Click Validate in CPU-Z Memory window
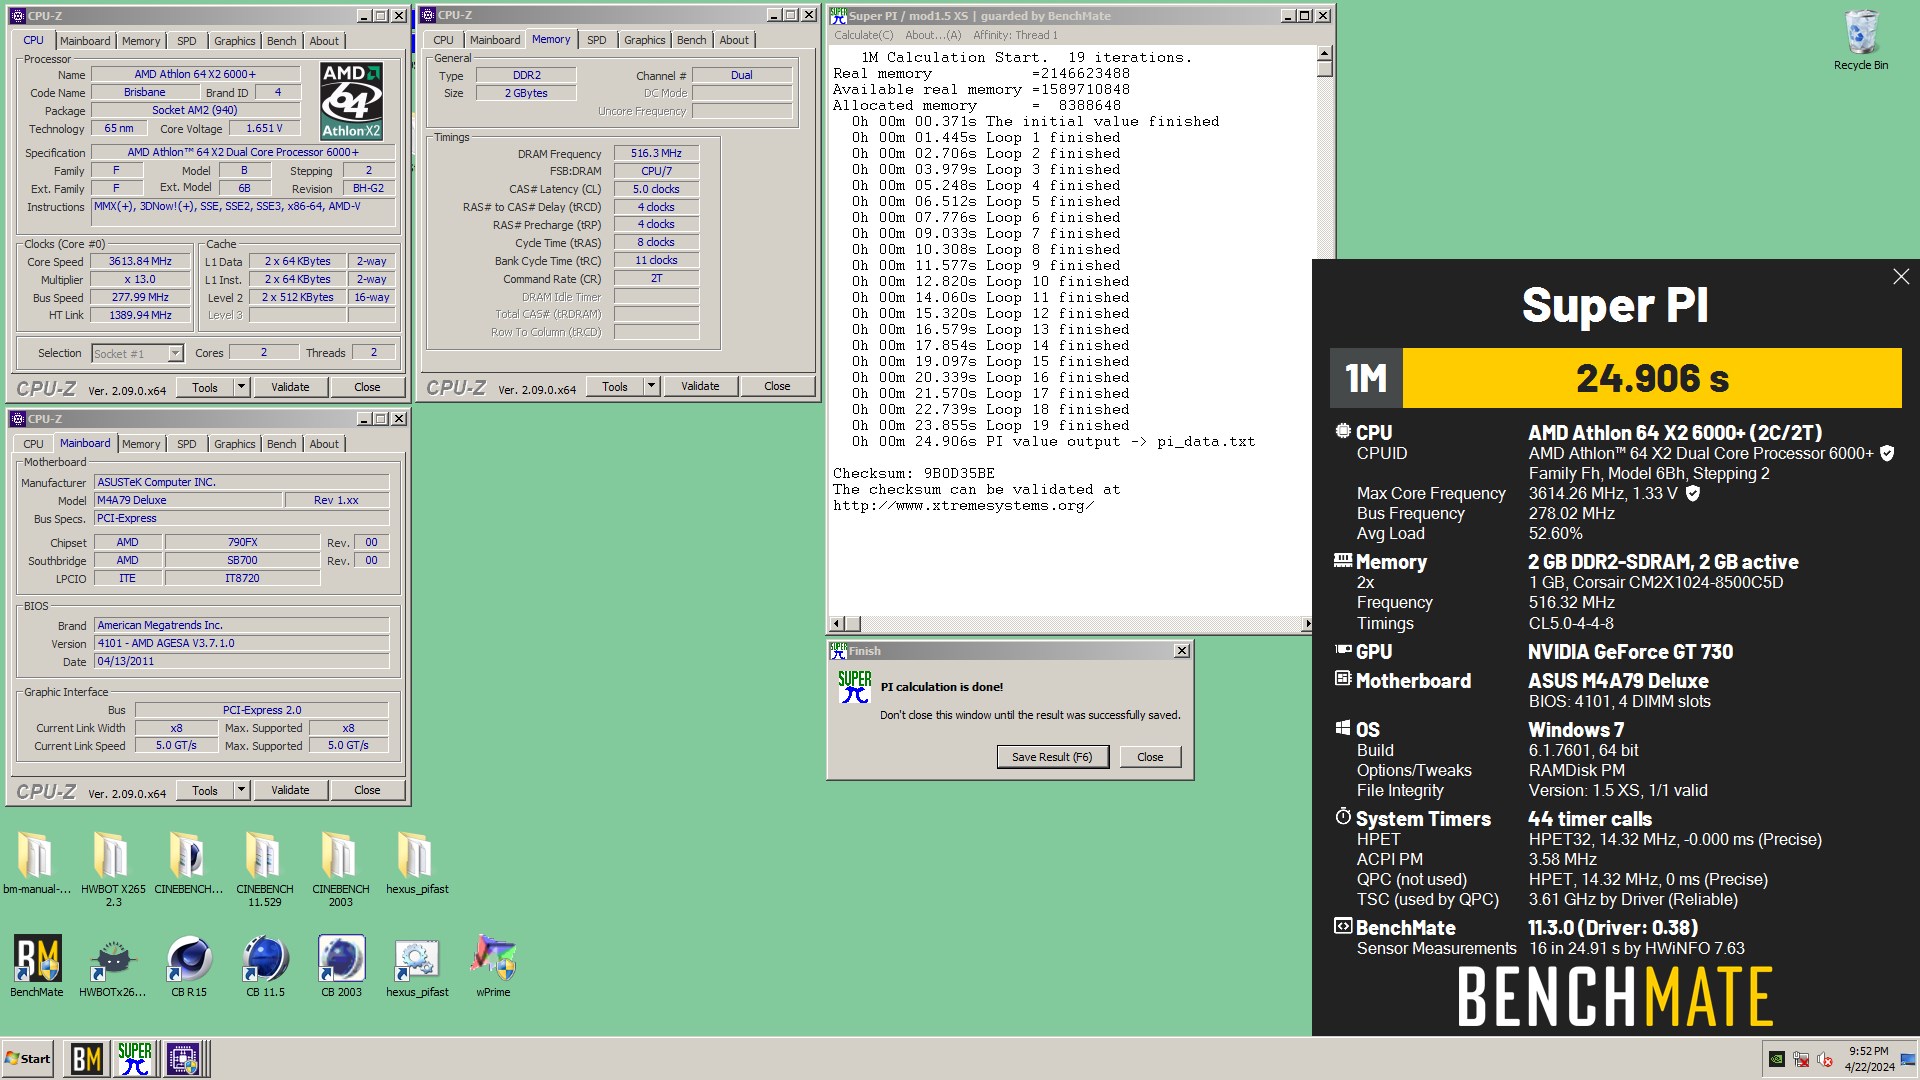This screenshot has height=1080, width=1920. [x=700, y=386]
